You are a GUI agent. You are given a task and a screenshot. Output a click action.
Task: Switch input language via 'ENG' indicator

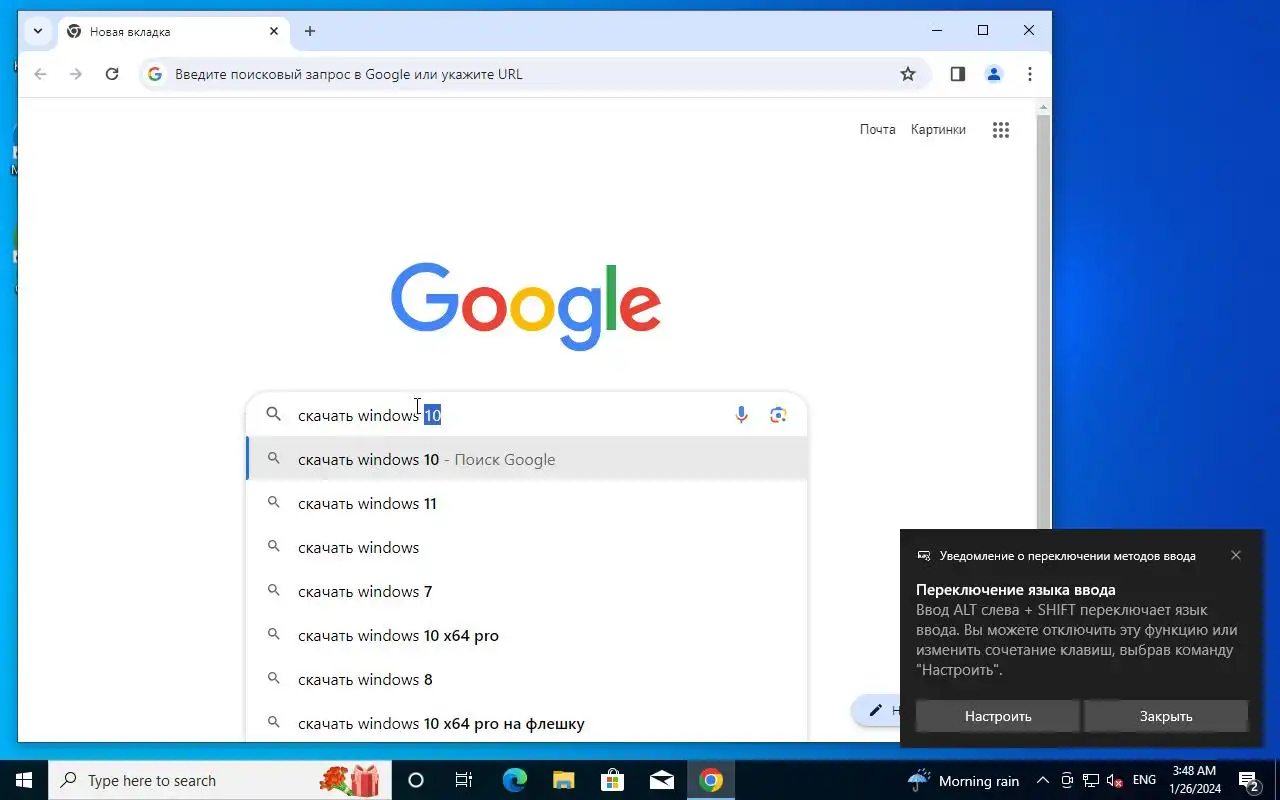(1144, 780)
